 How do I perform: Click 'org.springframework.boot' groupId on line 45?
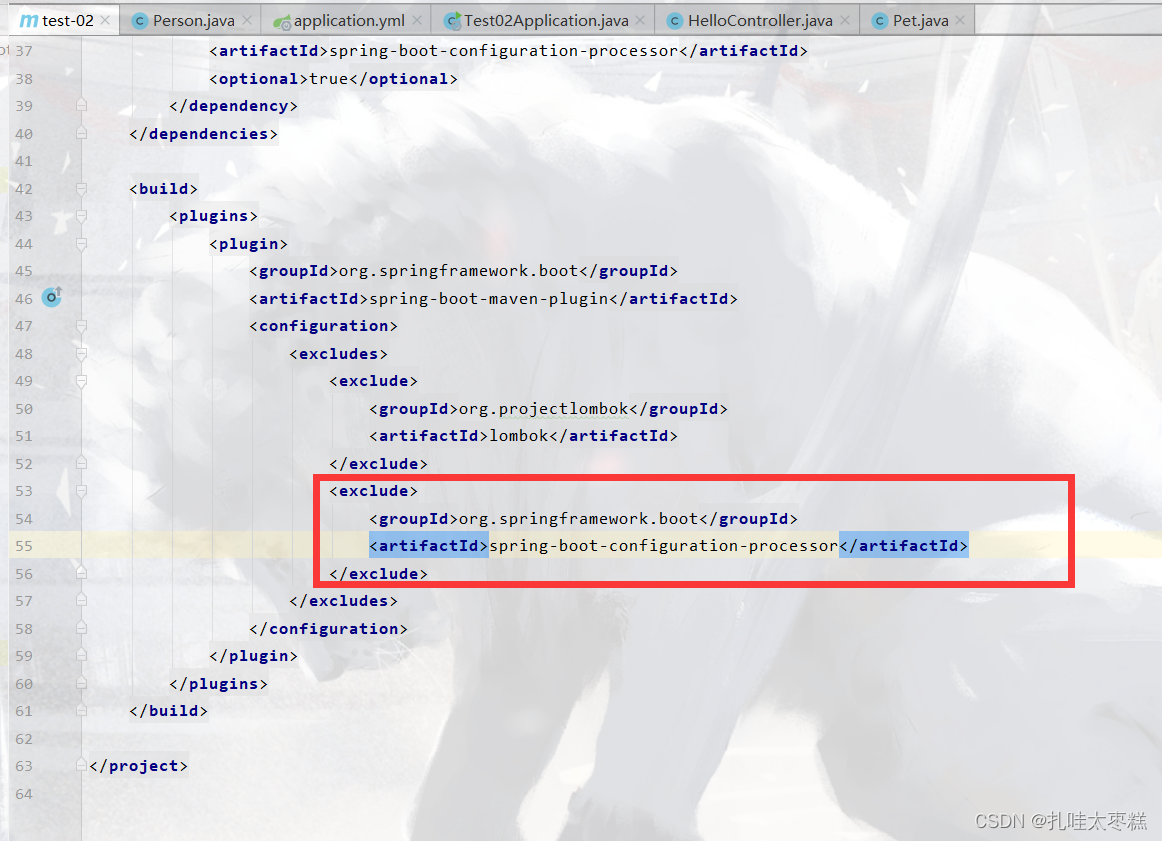click(459, 271)
